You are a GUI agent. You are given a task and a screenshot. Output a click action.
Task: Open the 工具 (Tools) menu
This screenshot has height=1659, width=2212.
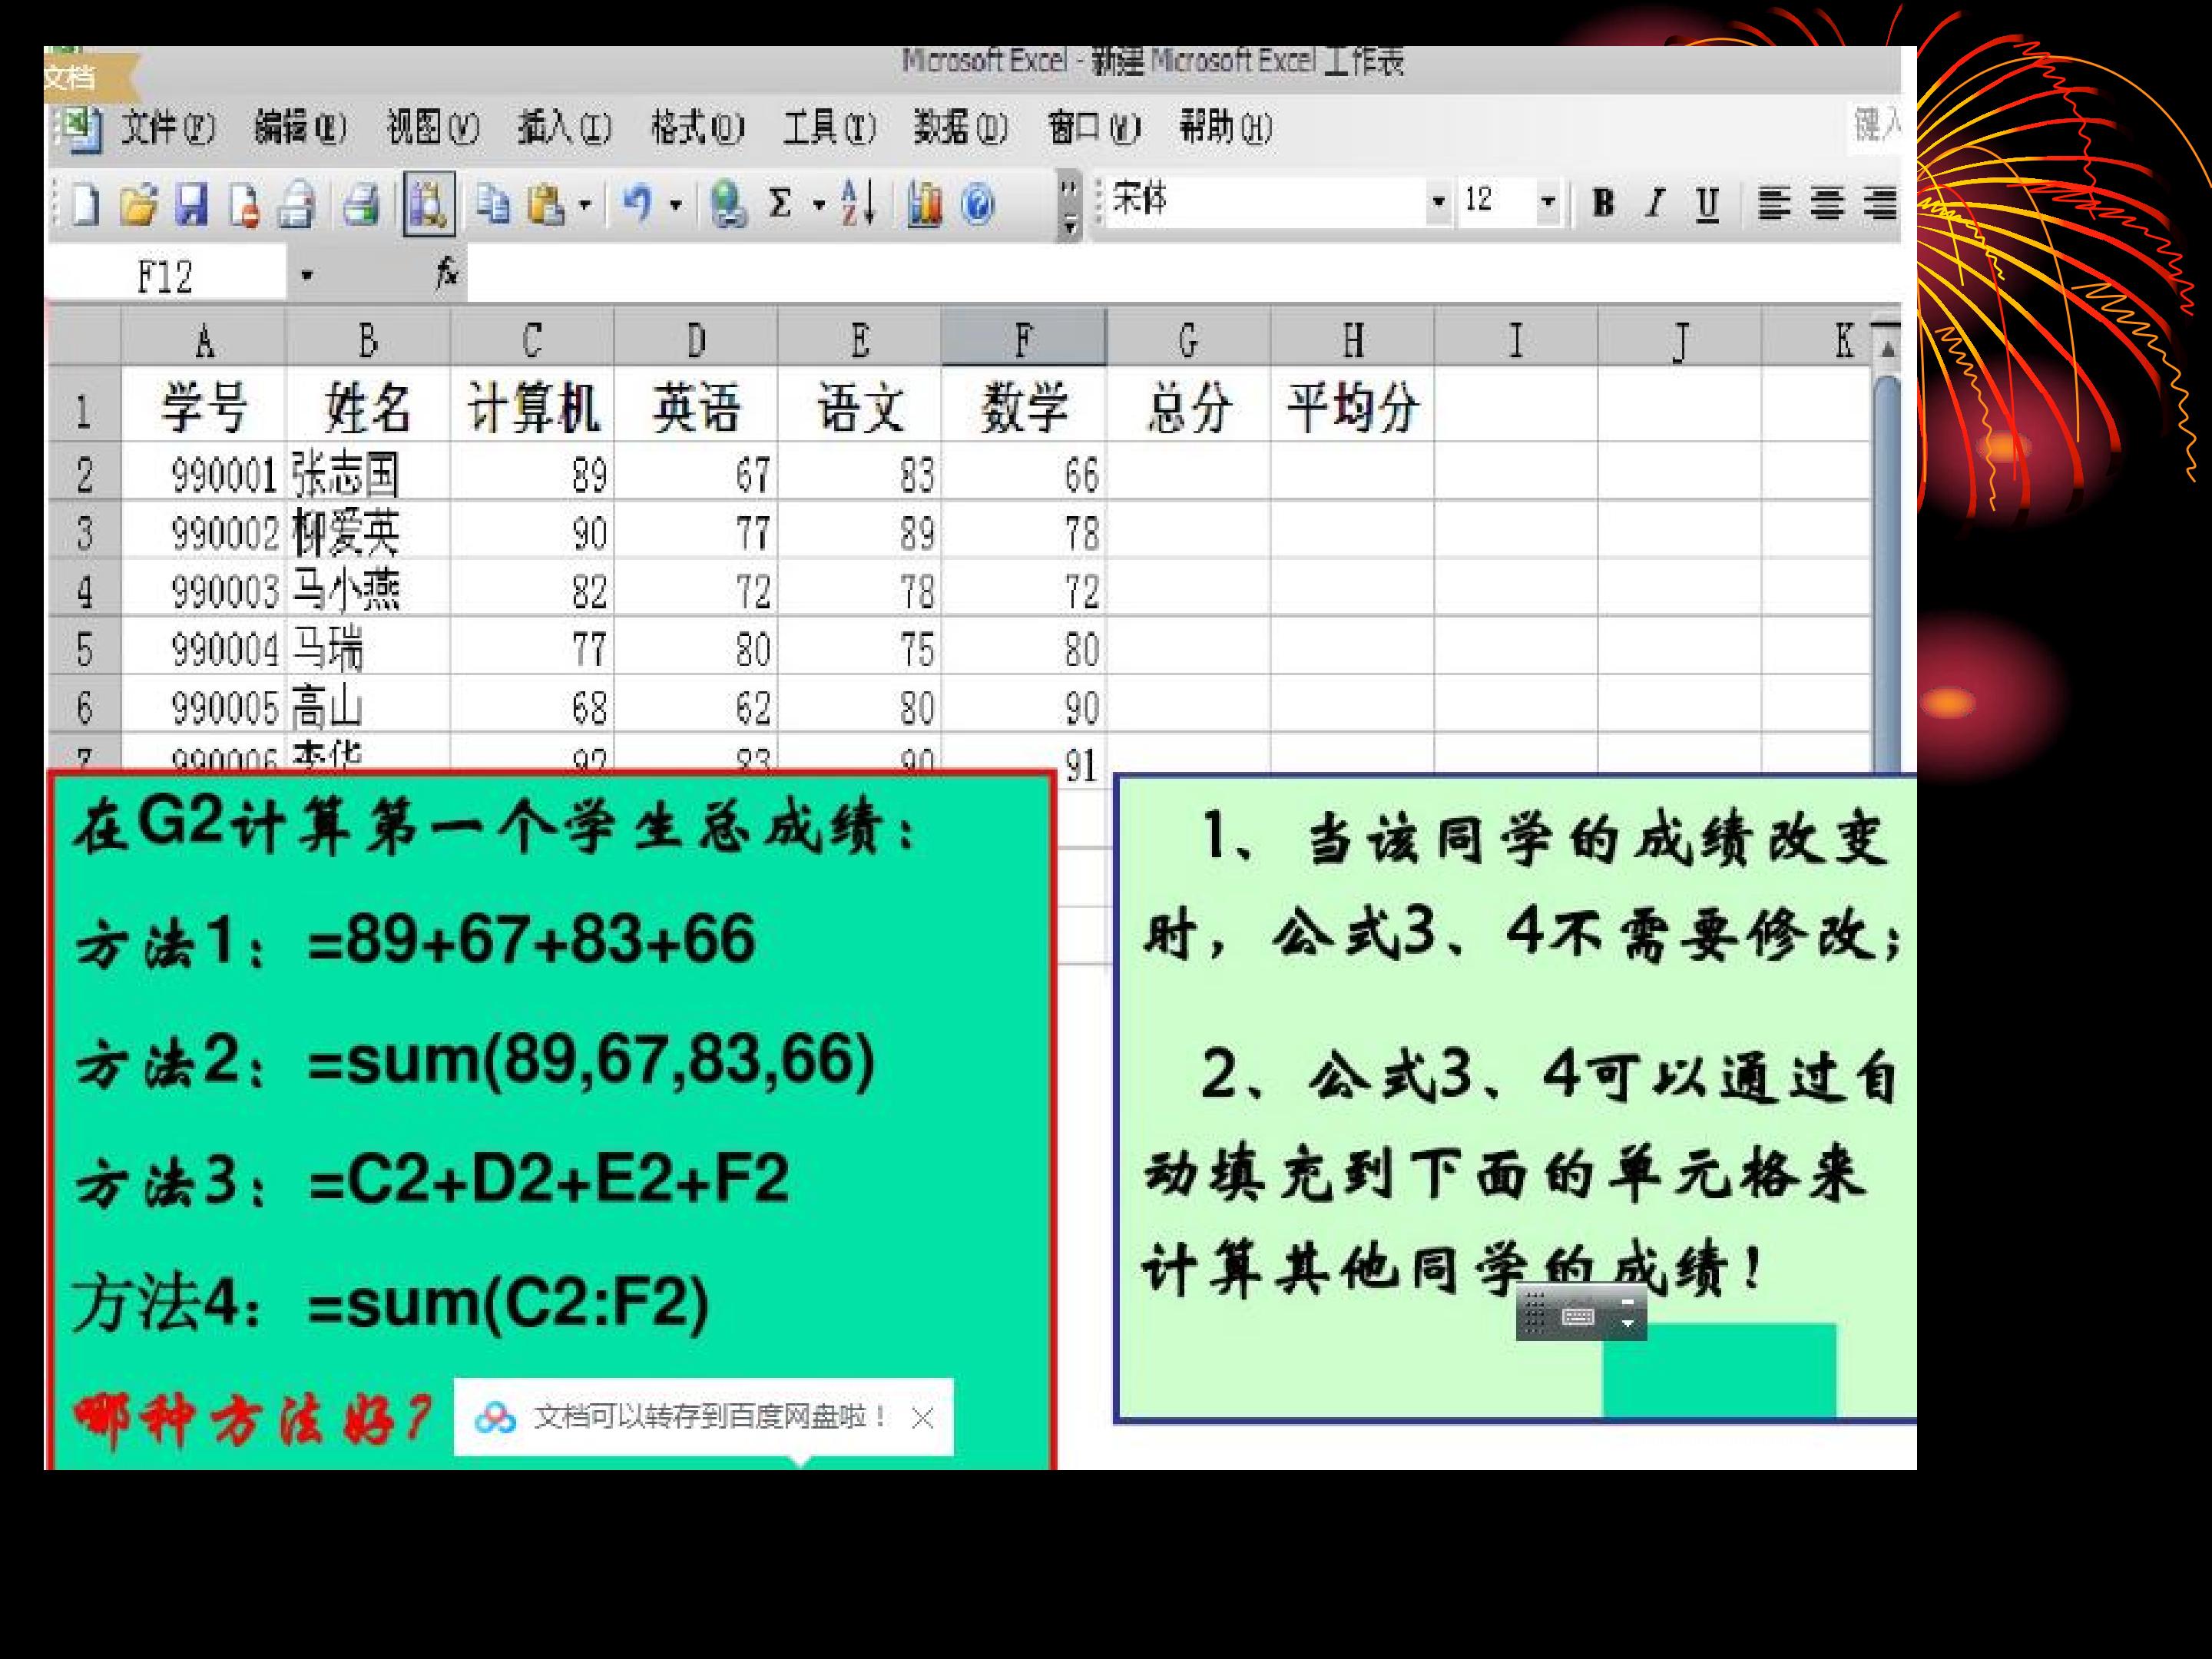pyautogui.click(x=829, y=128)
